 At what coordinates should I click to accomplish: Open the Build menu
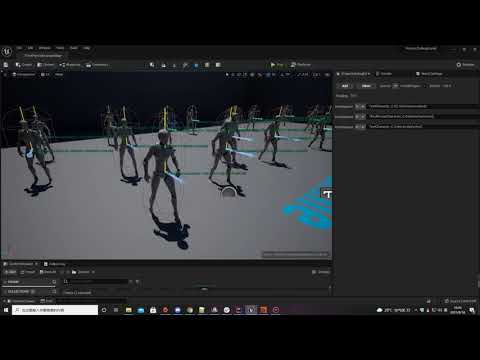tap(74, 48)
